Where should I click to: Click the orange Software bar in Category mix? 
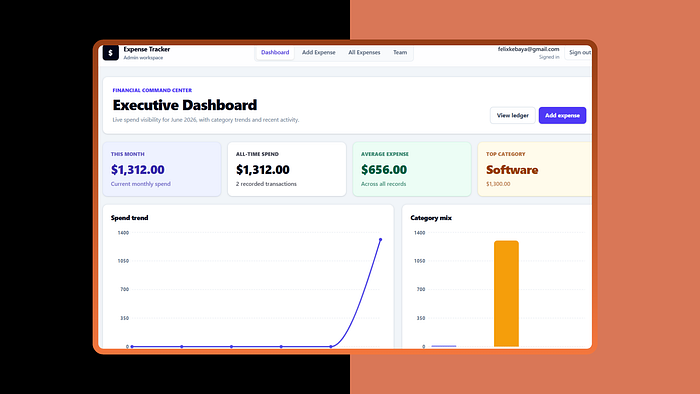[506, 294]
